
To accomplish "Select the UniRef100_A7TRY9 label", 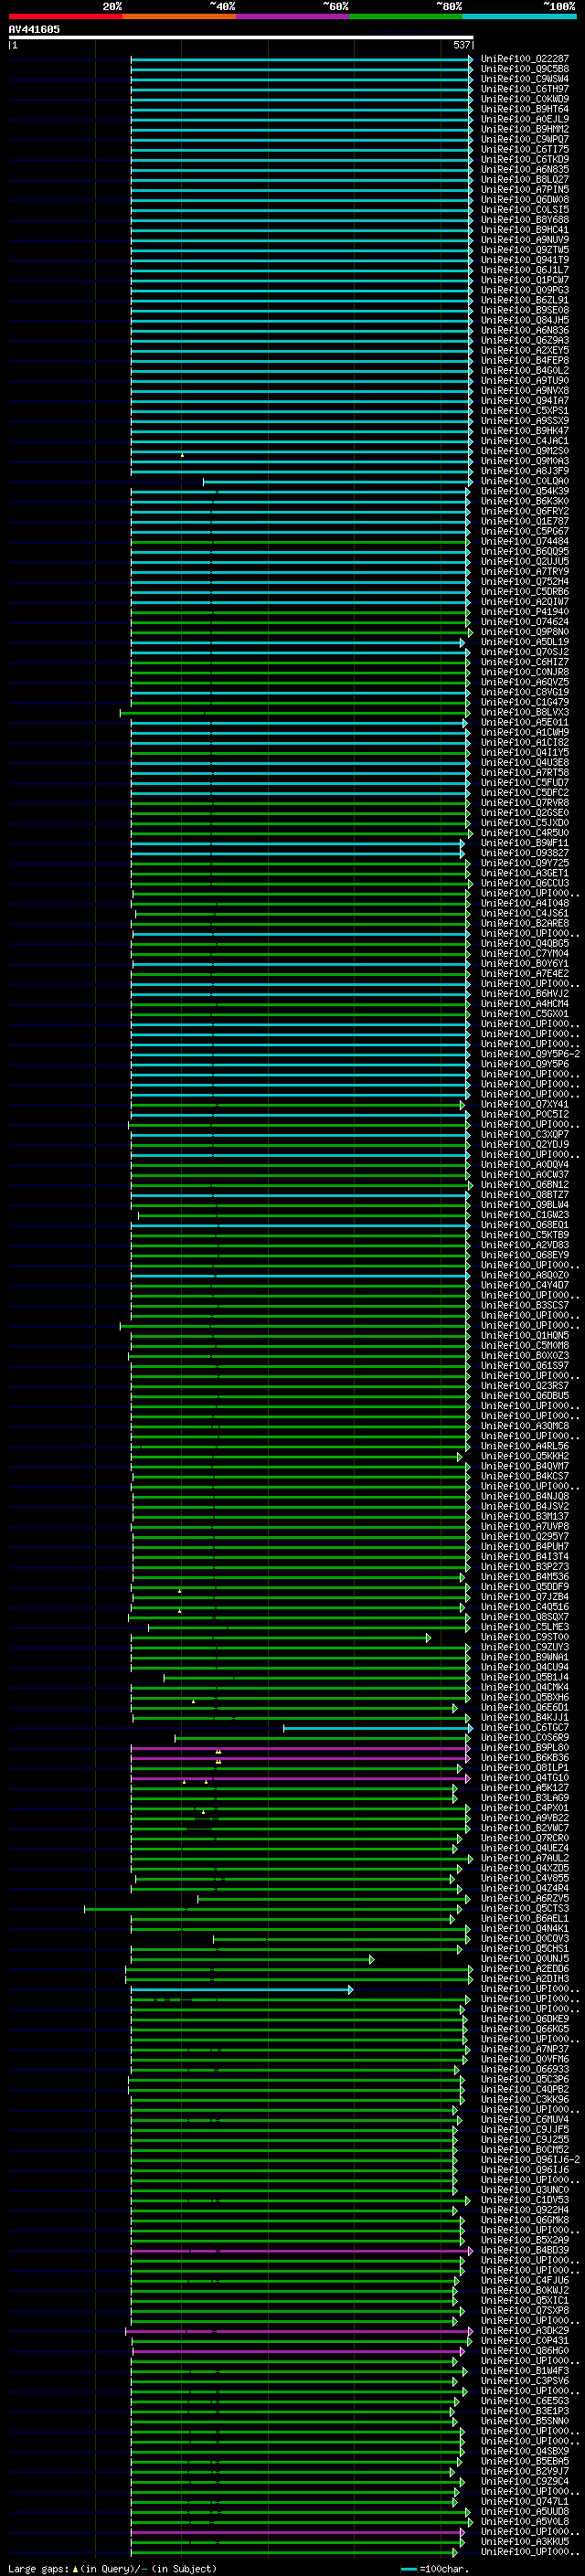I will click(525, 571).
